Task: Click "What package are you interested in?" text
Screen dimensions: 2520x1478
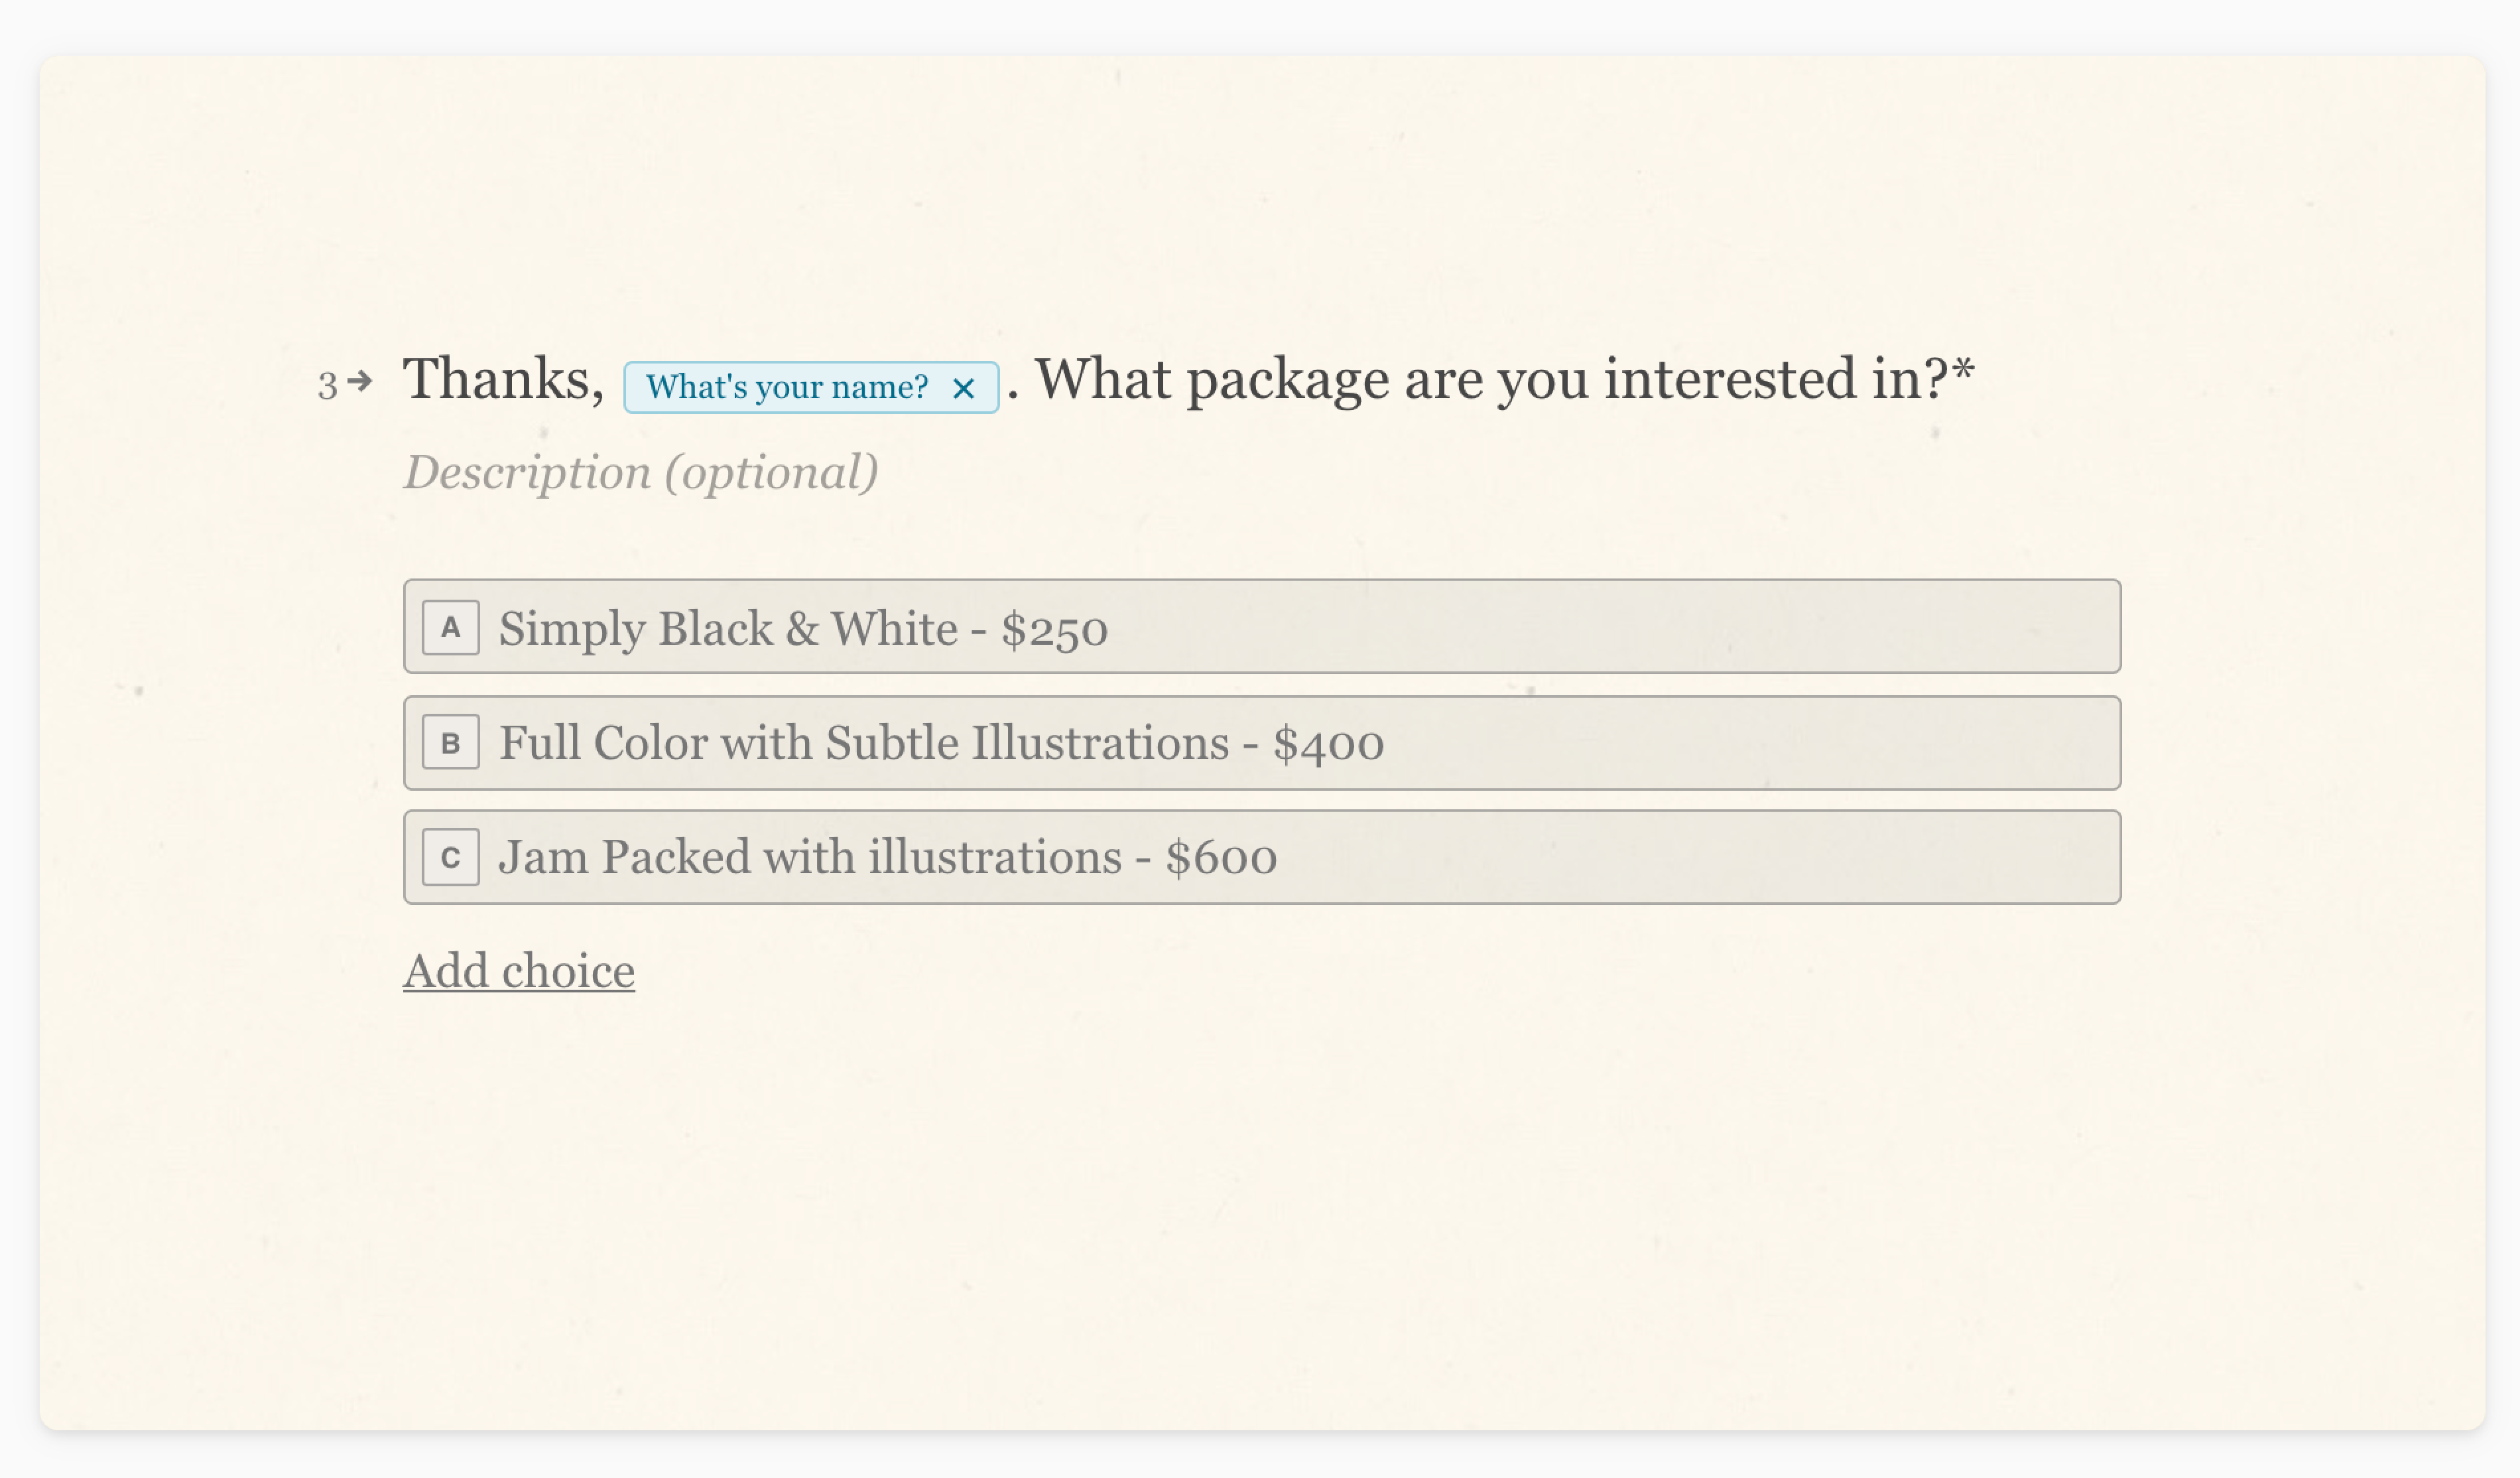Action: [x=1491, y=380]
